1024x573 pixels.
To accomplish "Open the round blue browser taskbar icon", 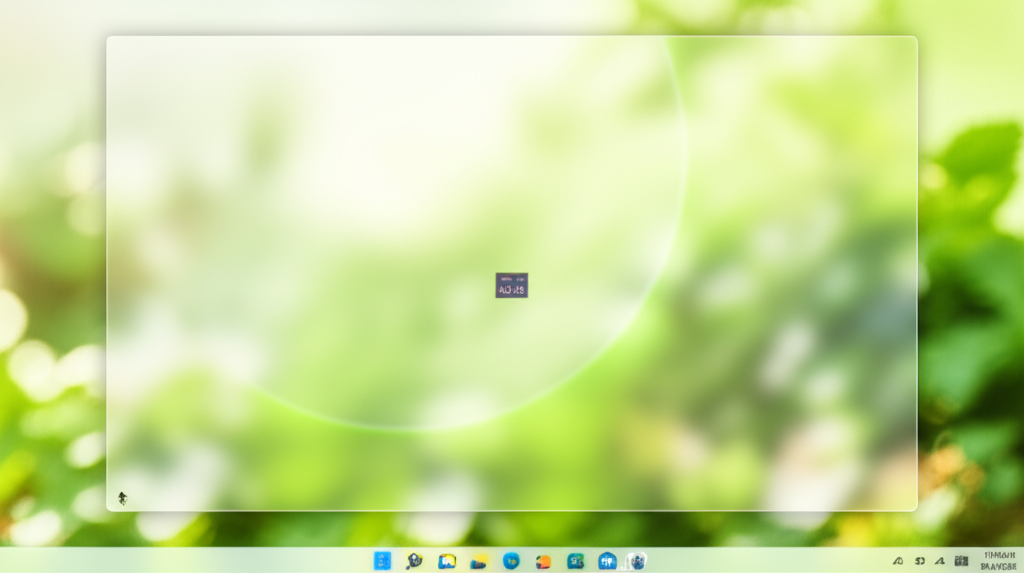I will [x=511, y=561].
